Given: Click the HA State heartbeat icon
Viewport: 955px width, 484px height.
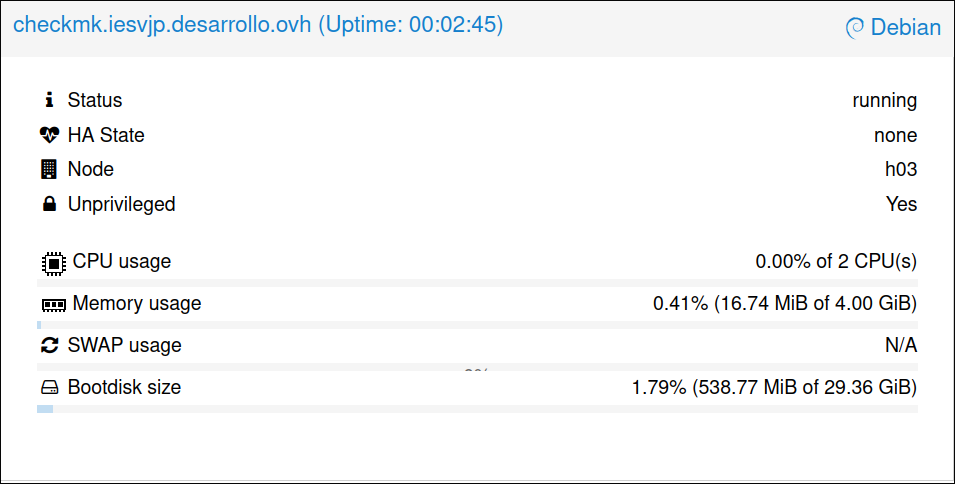Looking at the screenshot, I should [x=50, y=135].
